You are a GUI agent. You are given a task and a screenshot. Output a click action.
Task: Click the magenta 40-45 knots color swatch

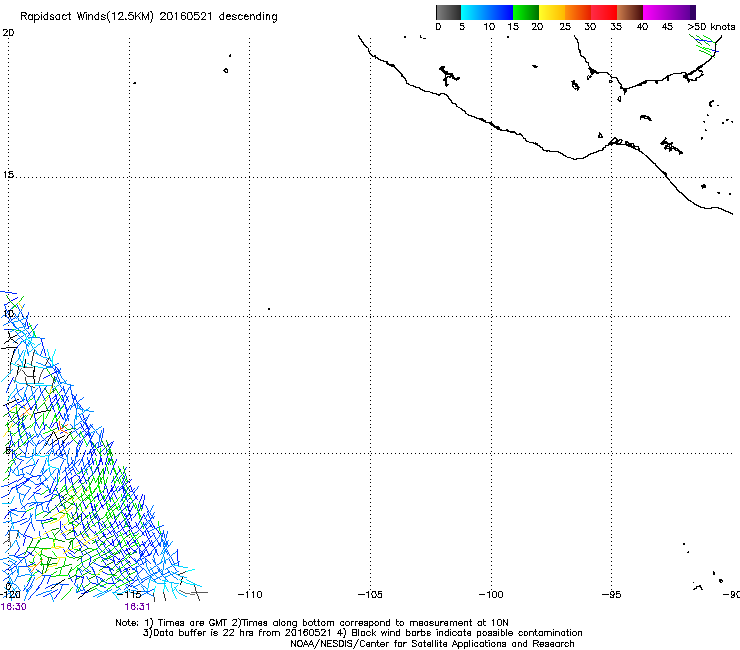click(x=656, y=12)
